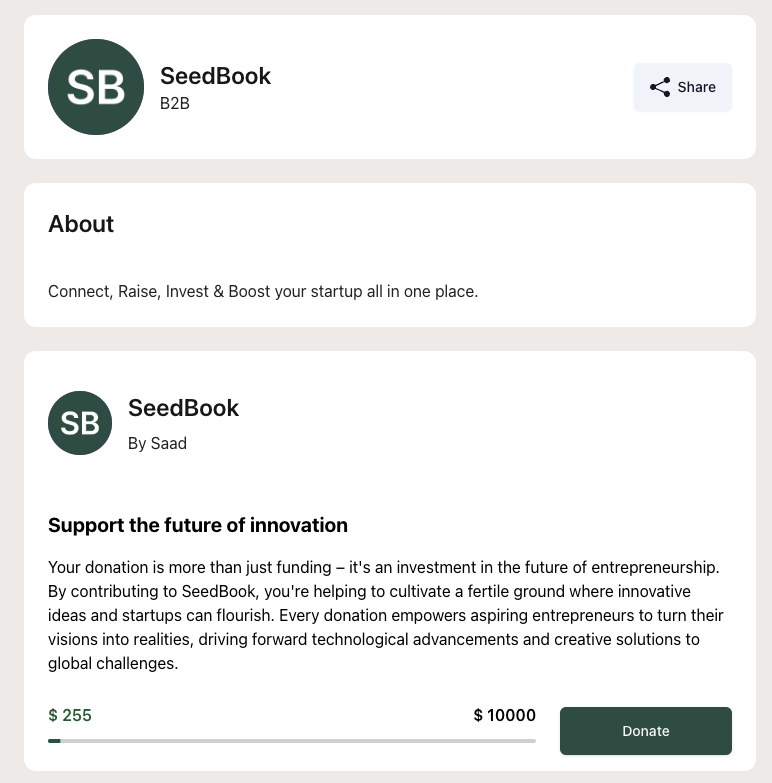Click the Donate button
This screenshot has width=772, height=783.
point(646,731)
